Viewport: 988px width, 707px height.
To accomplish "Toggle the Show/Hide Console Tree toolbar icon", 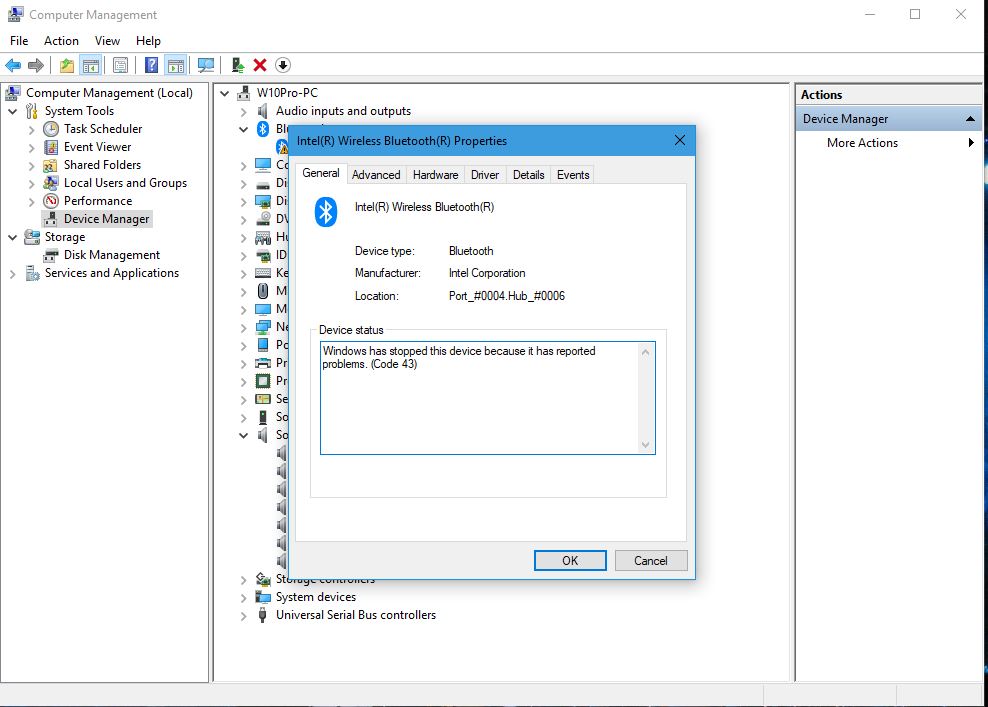I will coord(91,65).
